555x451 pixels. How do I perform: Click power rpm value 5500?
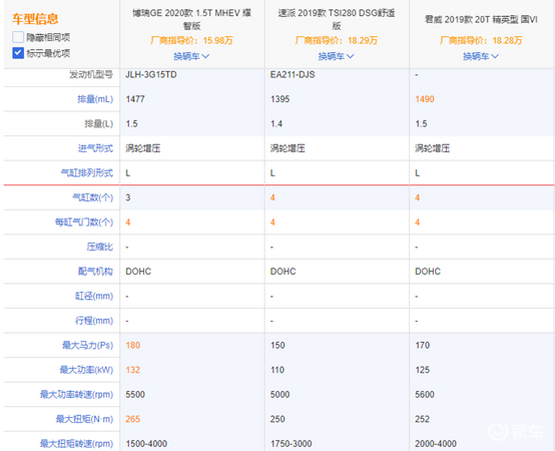tap(135, 394)
